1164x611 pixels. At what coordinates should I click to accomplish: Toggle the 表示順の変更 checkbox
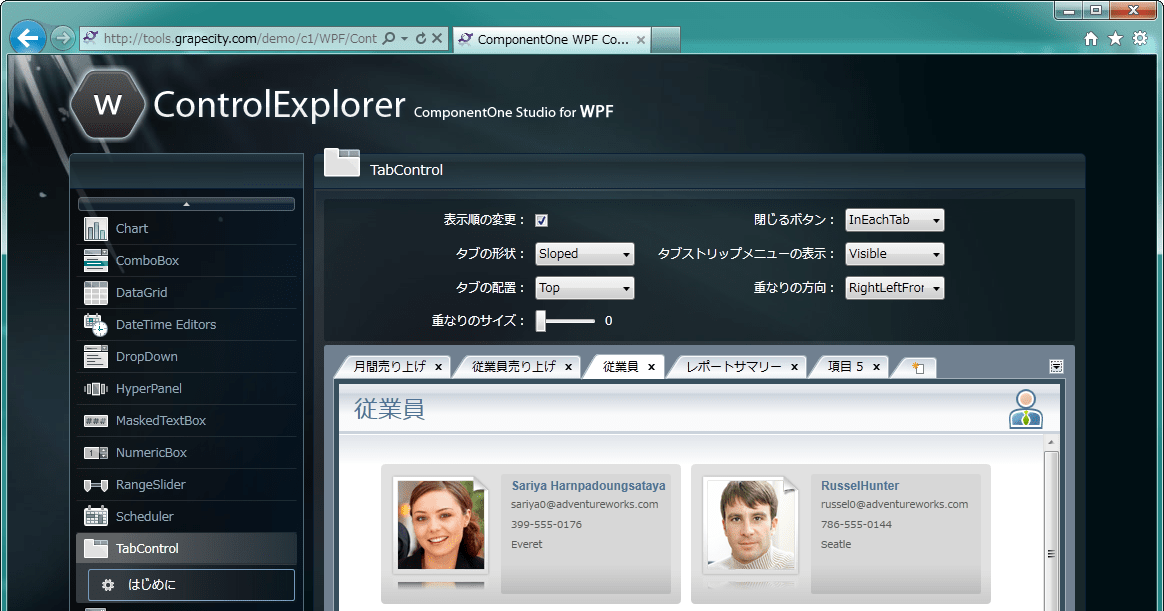pyautogui.click(x=541, y=220)
